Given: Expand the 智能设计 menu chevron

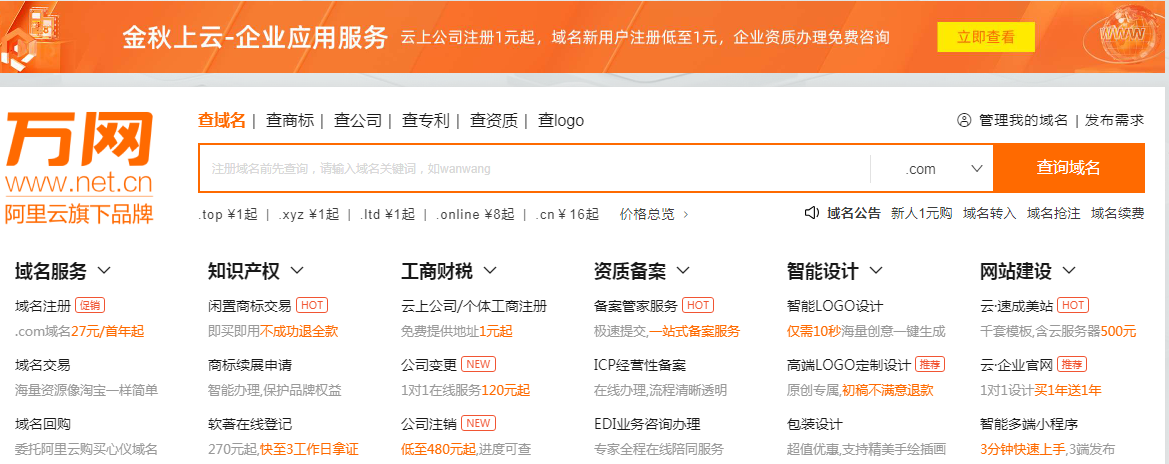Looking at the screenshot, I should tap(877, 270).
